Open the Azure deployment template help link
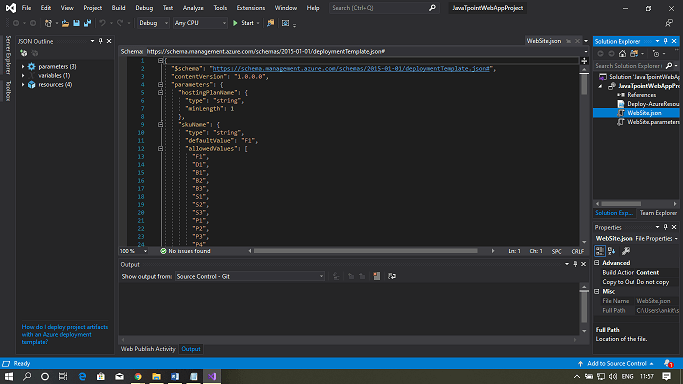683x384 pixels. pyautogui.click(x=64, y=334)
